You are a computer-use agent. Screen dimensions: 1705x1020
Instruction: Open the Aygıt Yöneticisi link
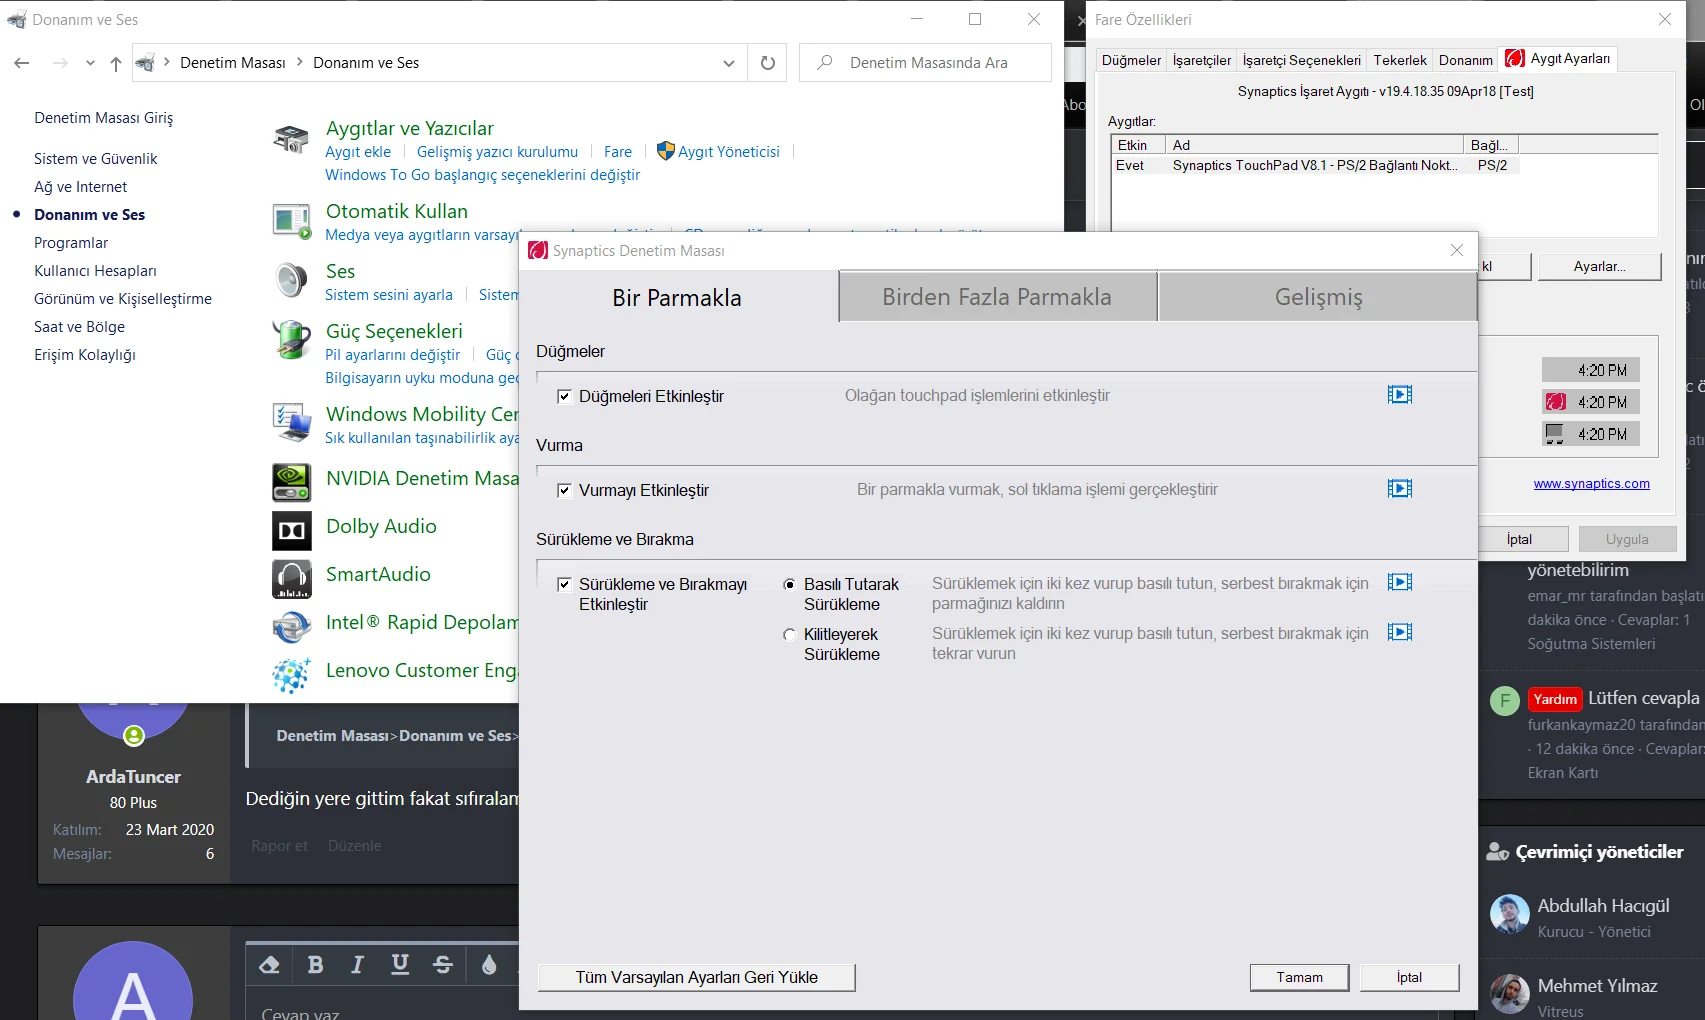(728, 152)
